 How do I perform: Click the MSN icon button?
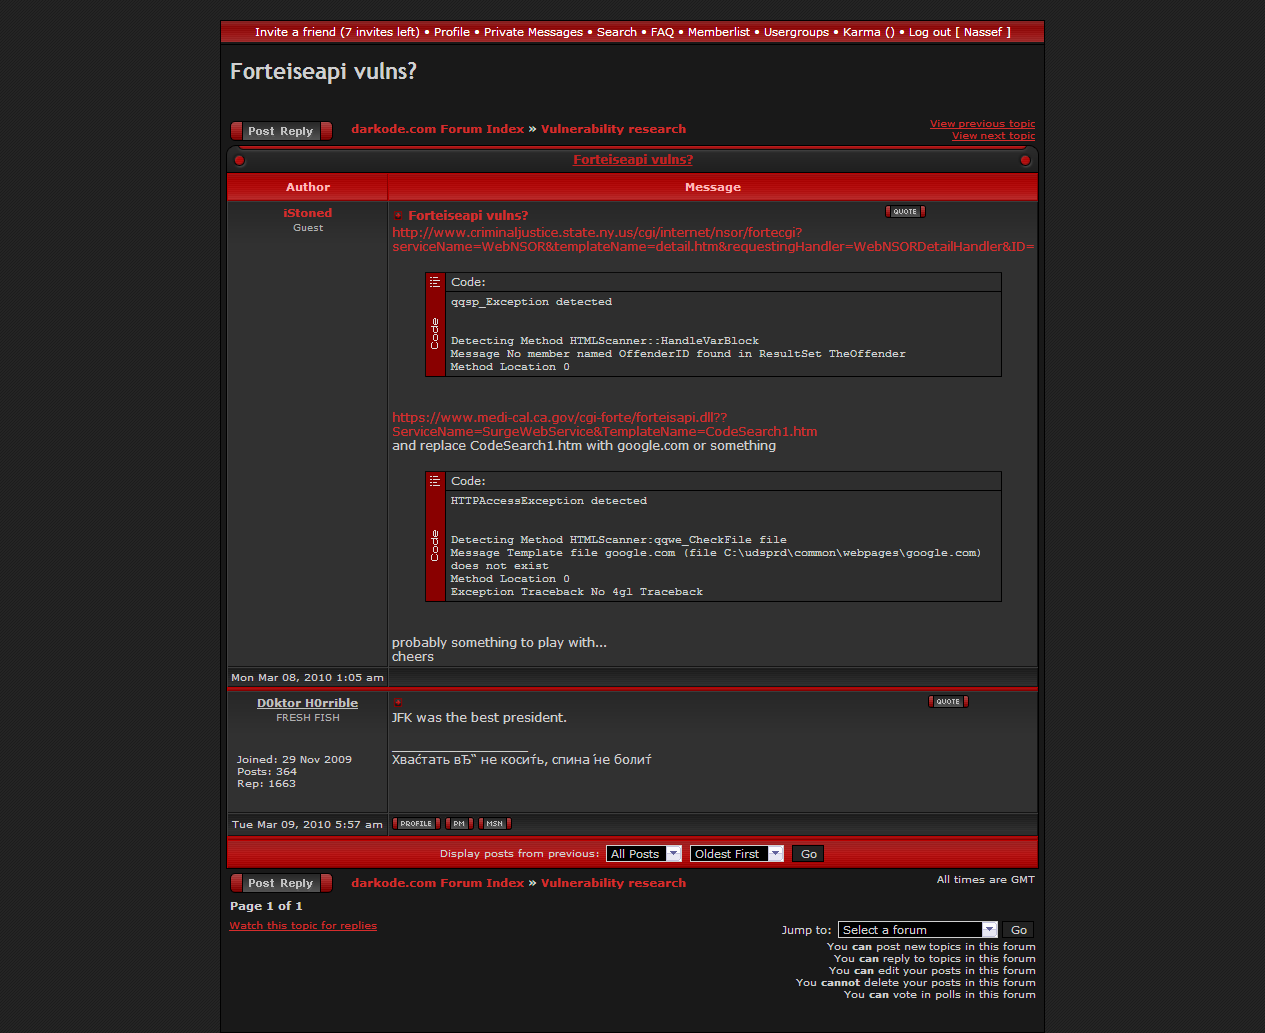click(x=495, y=824)
